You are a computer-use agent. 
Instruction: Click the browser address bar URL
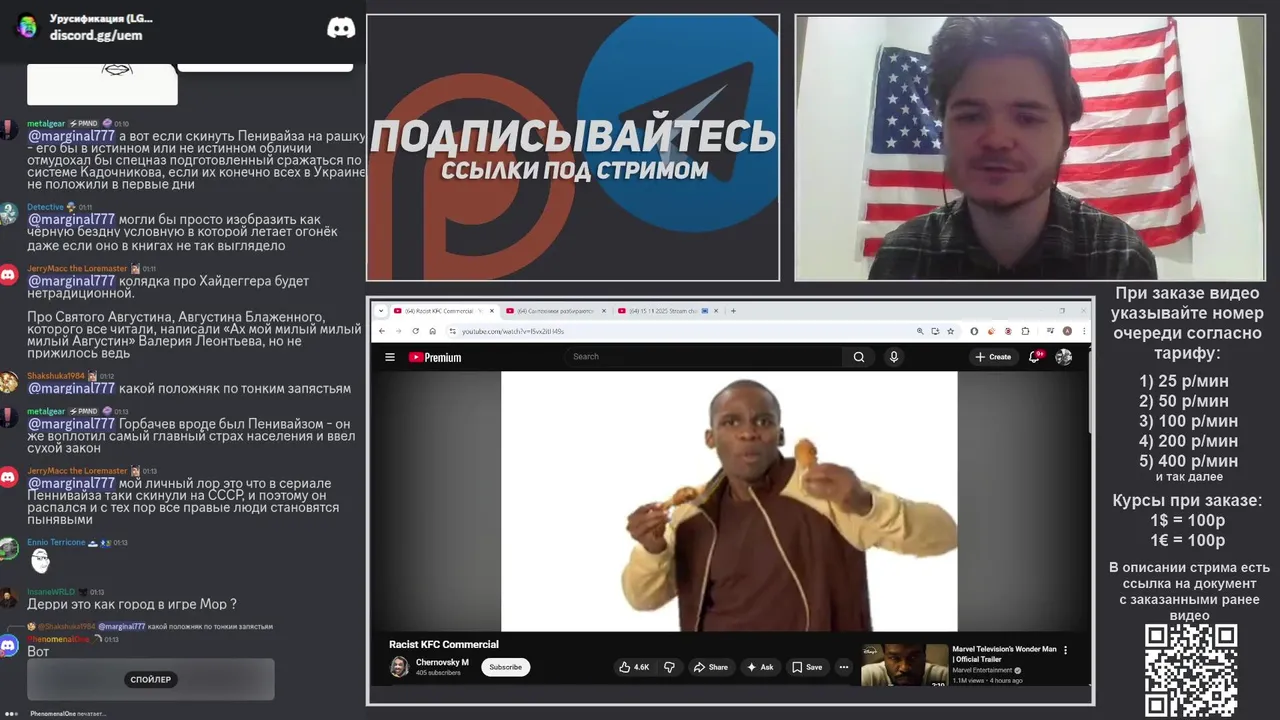pos(512,331)
